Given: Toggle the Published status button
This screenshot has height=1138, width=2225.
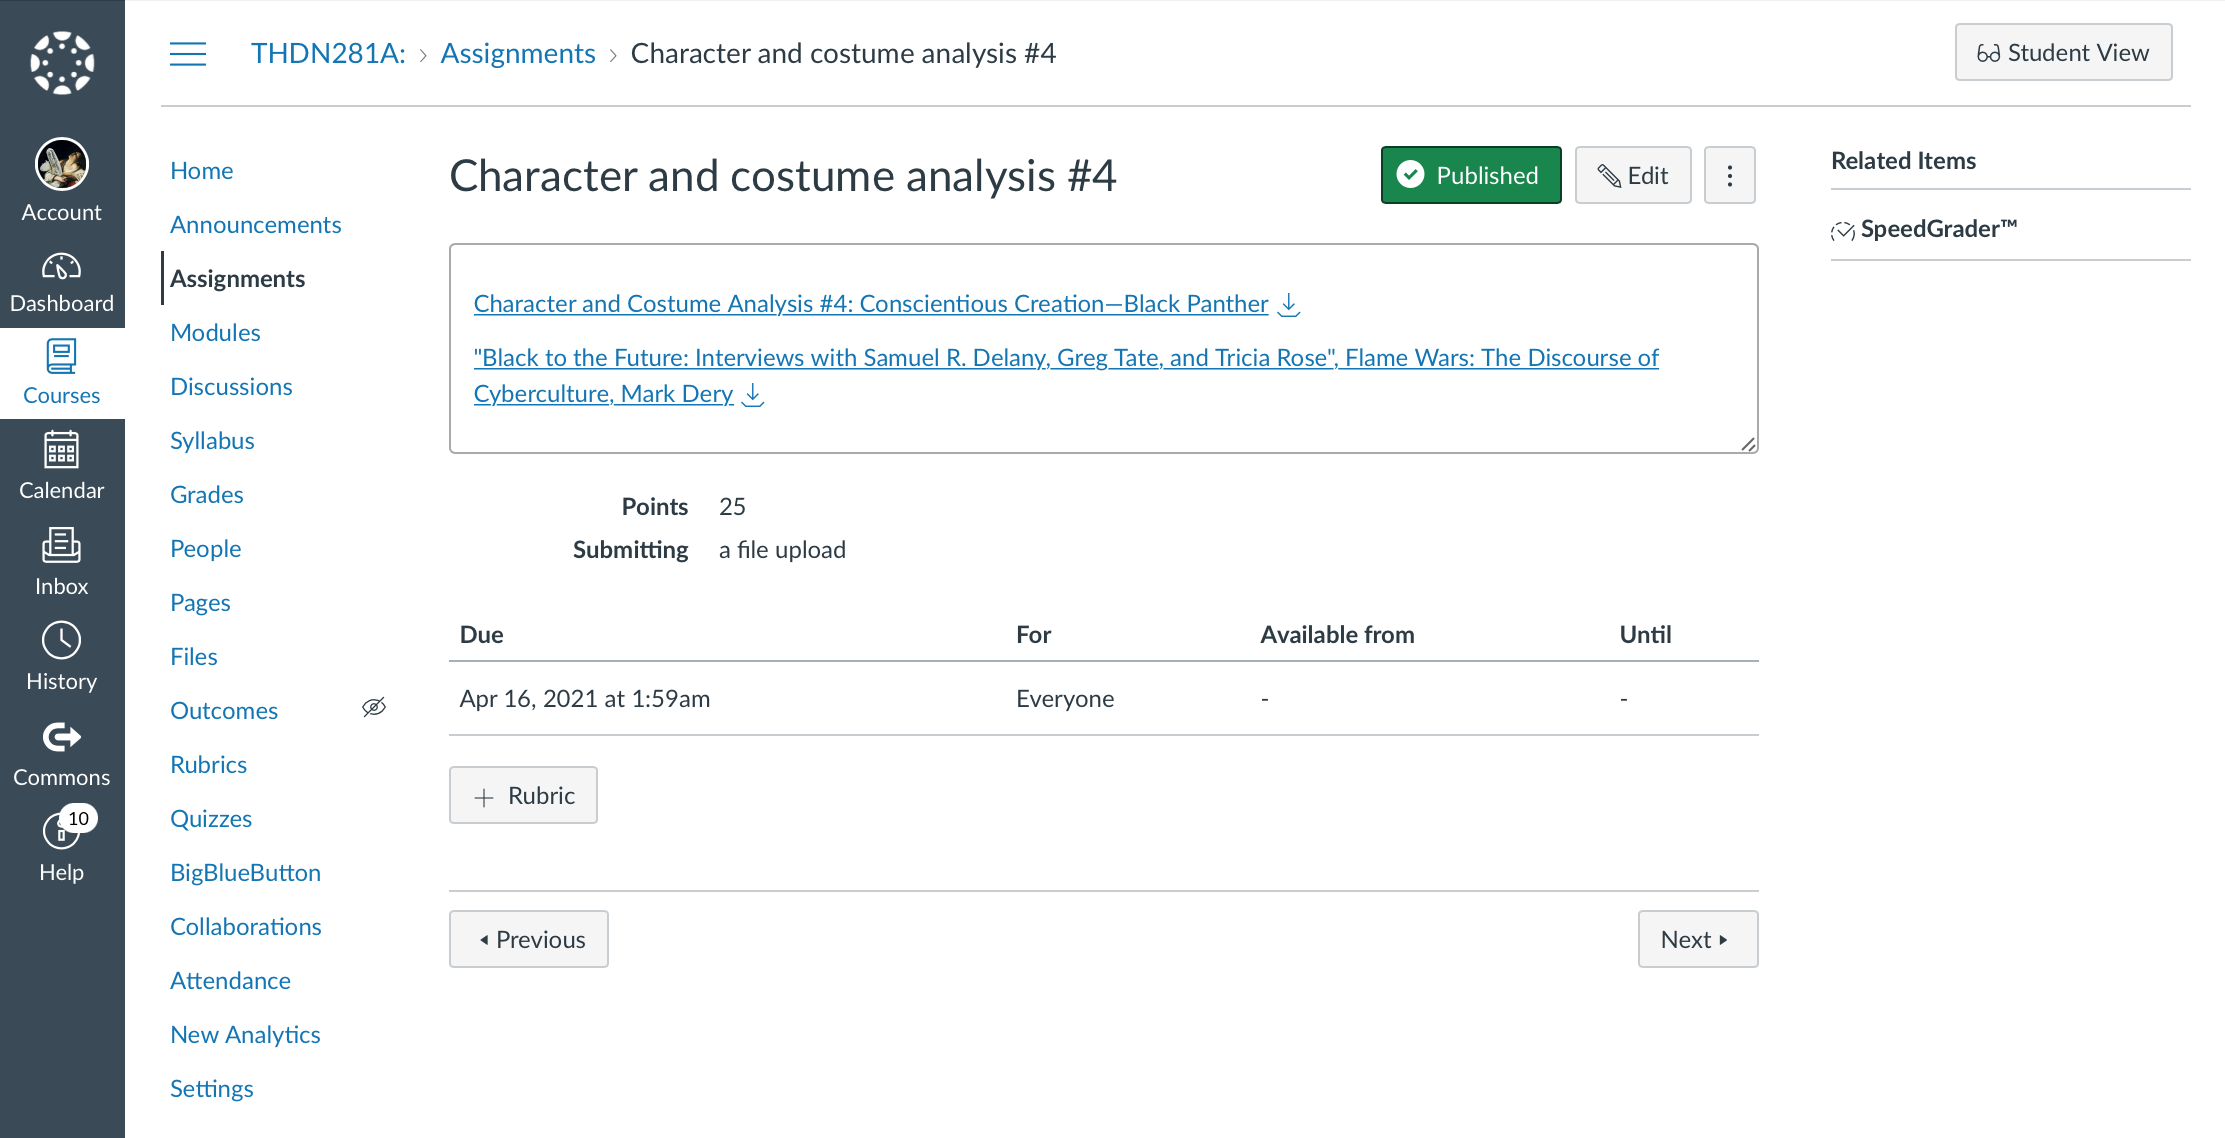Looking at the screenshot, I should 1470,175.
